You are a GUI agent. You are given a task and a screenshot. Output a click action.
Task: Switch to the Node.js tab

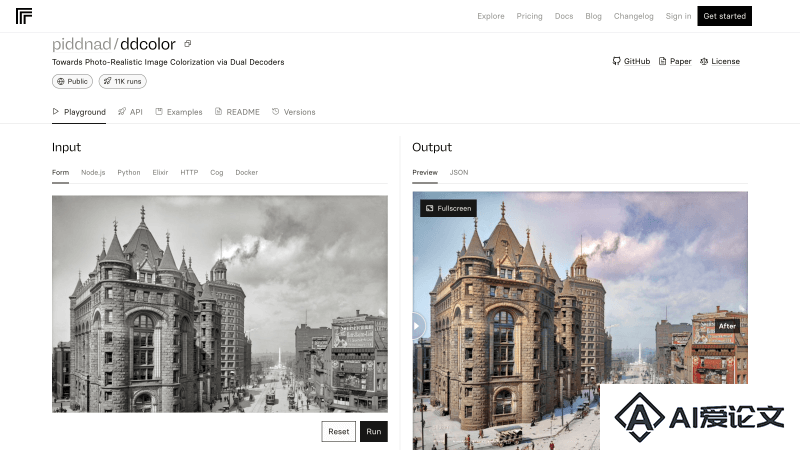coord(93,172)
